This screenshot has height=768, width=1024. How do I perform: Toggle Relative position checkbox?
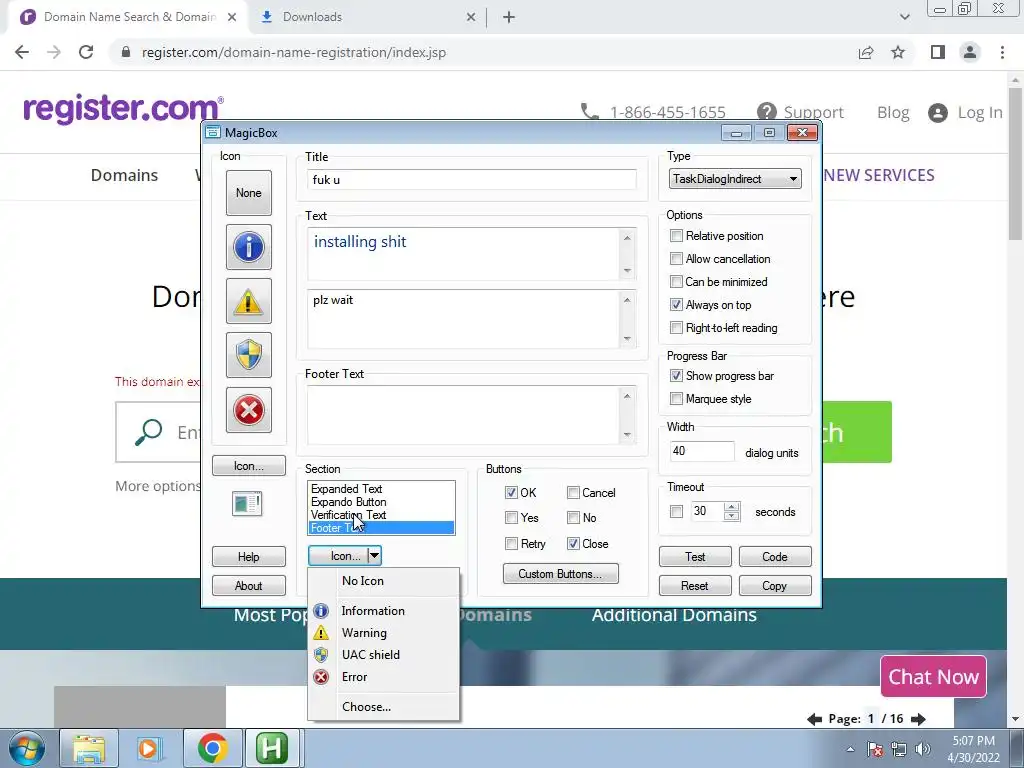677,236
